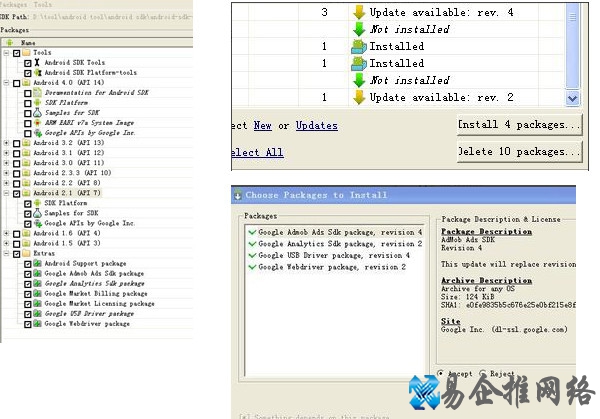
Task: Click the Extras folder icon
Action: tap(26, 253)
